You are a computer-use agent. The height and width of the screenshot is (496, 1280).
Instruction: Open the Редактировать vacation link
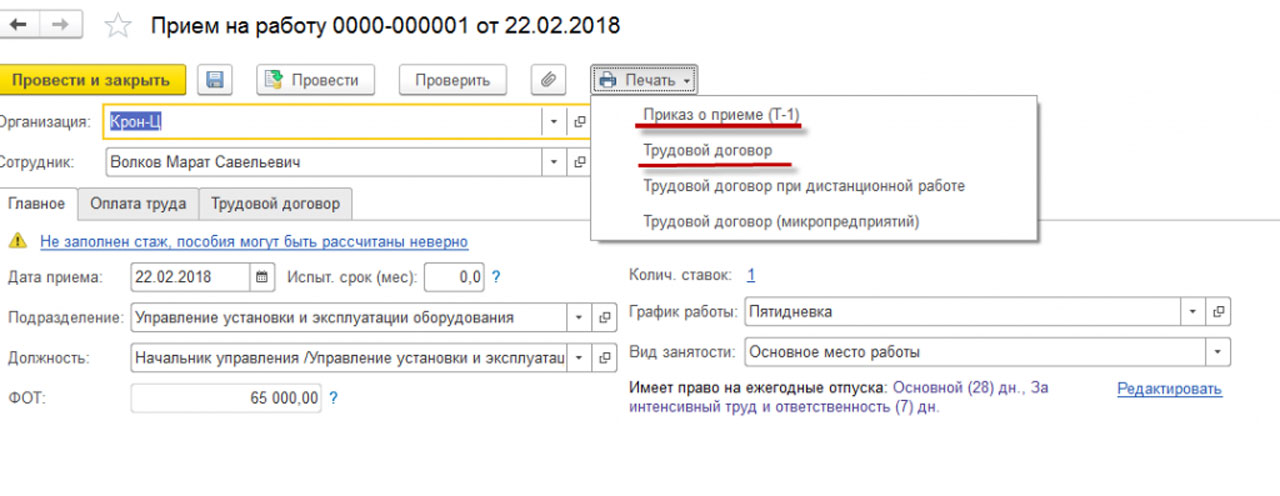tap(1169, 389)
